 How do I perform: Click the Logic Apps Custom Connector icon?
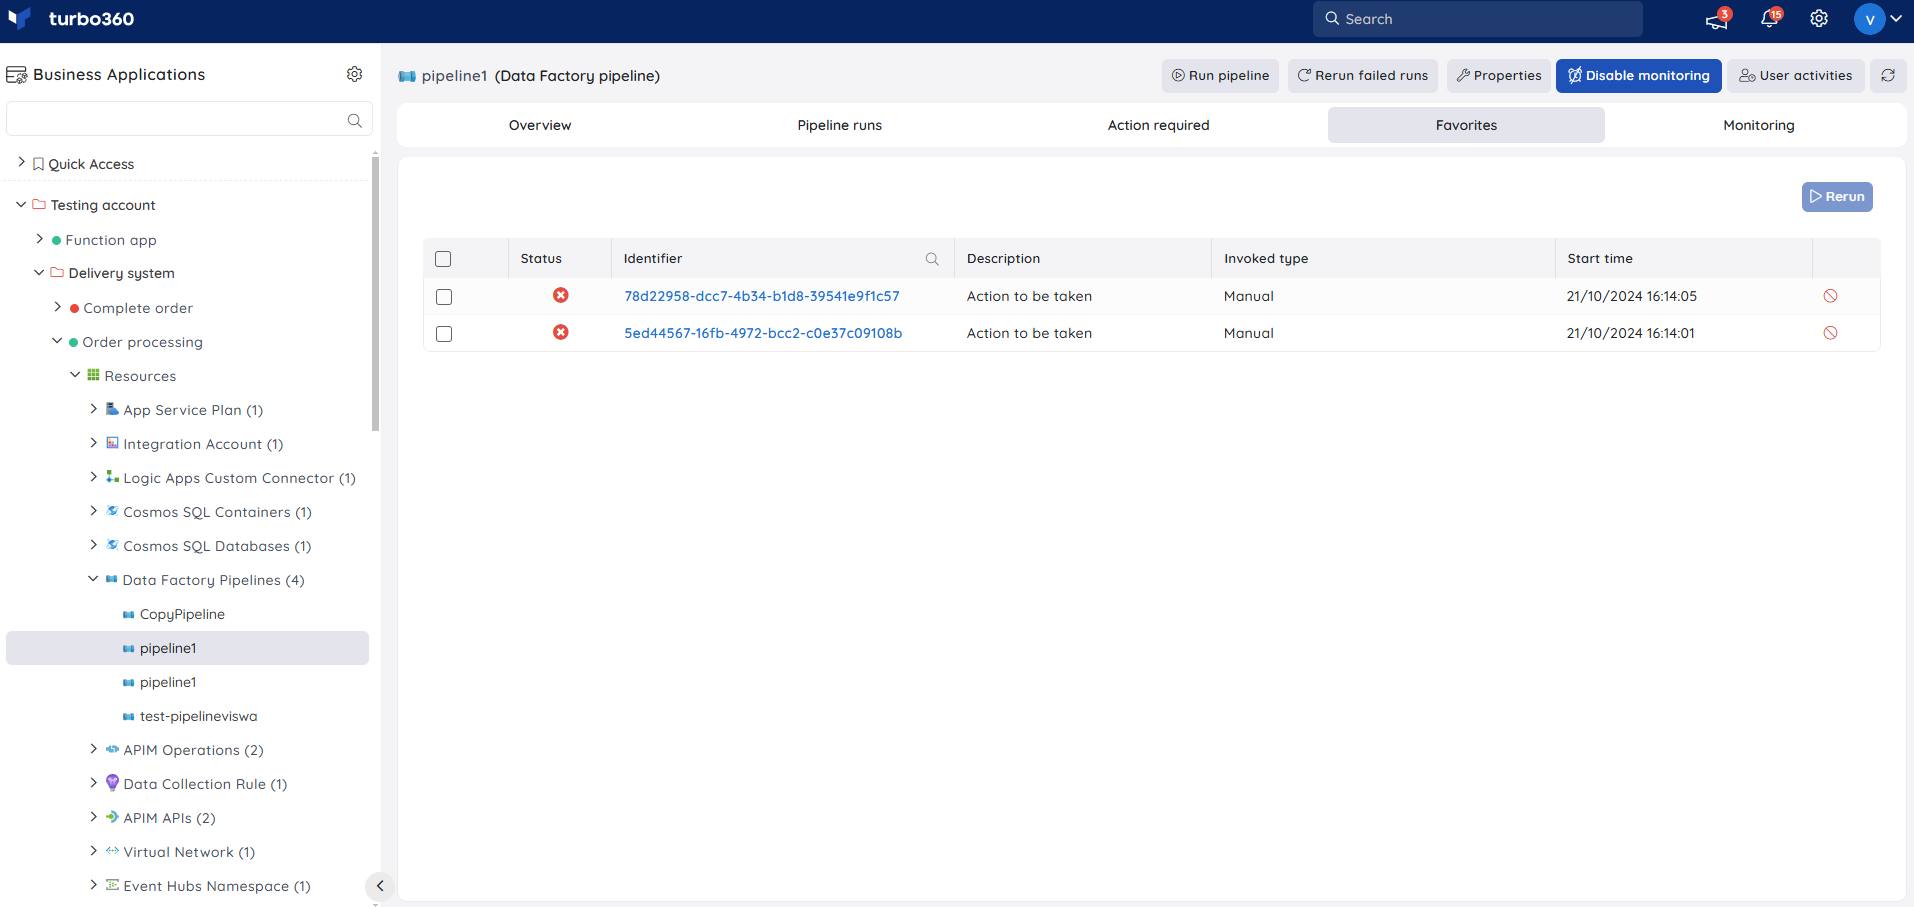click(112, 477)
